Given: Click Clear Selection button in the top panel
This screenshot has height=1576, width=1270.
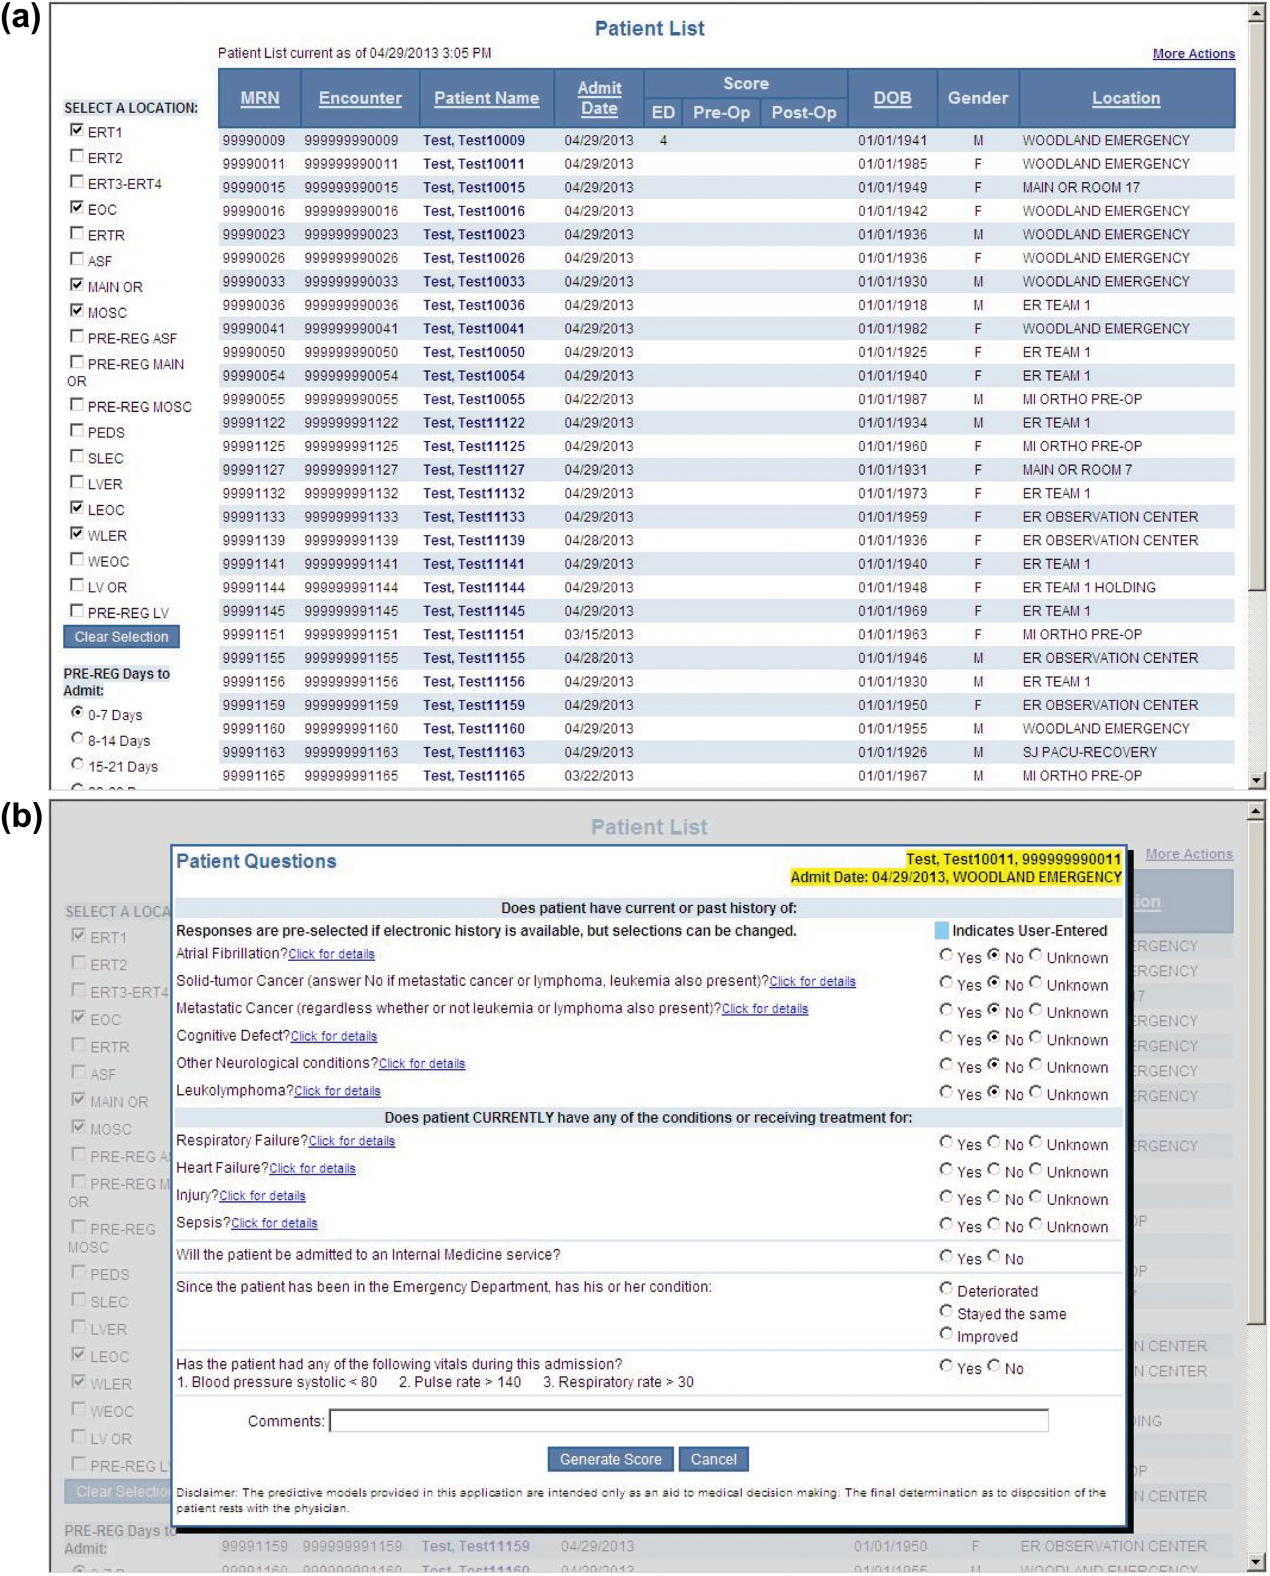Looking at the screenshot, I should pos(121,637).
